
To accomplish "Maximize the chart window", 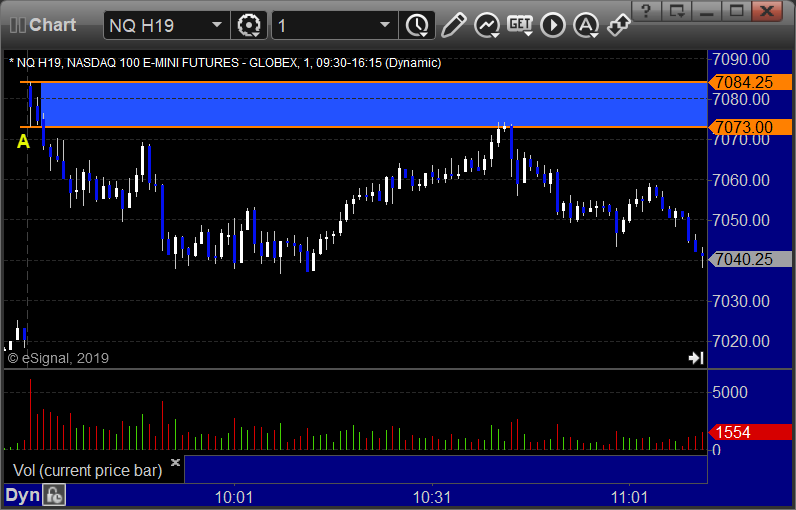I will [x=737, y=10].
